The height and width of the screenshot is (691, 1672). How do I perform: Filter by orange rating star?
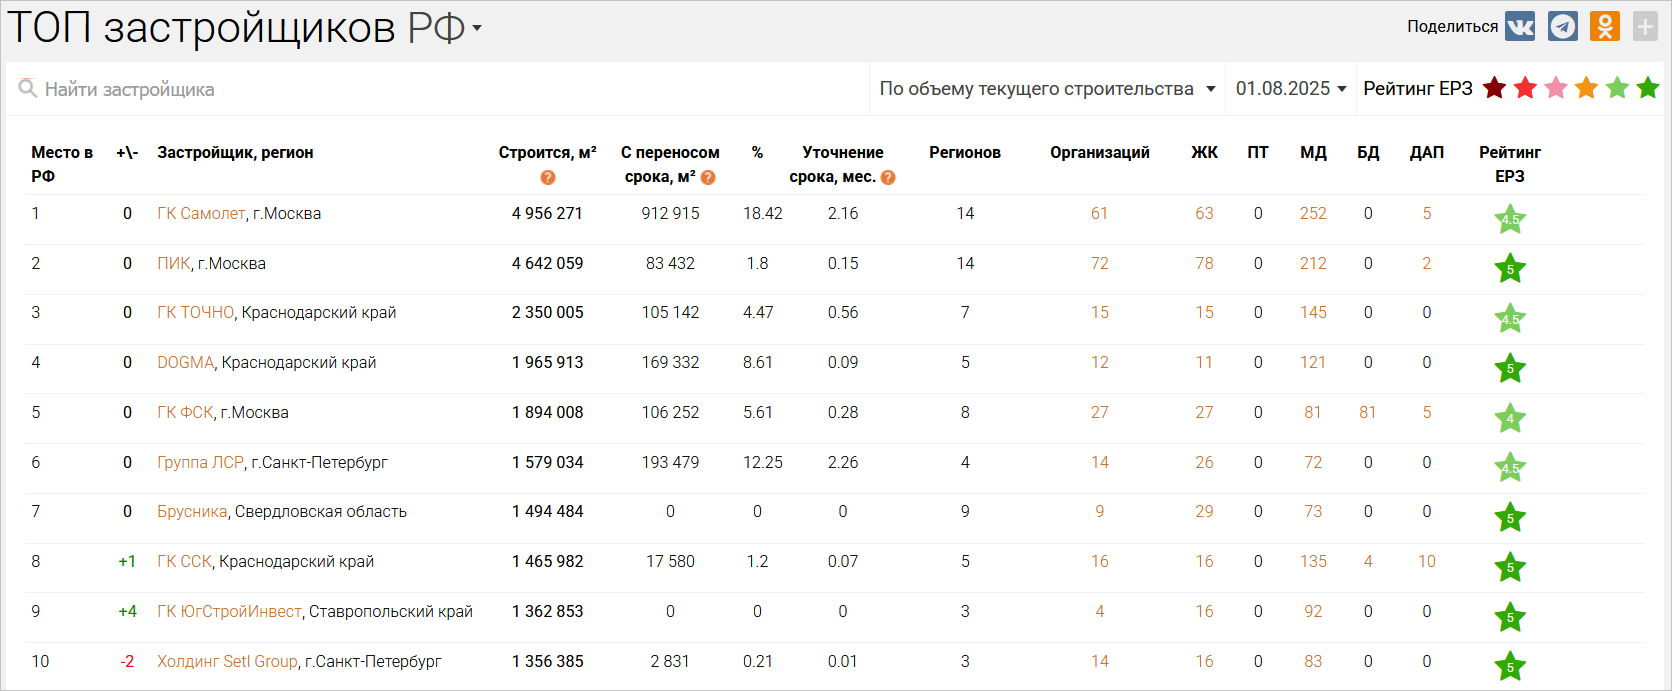click(x=1586, y=88)
